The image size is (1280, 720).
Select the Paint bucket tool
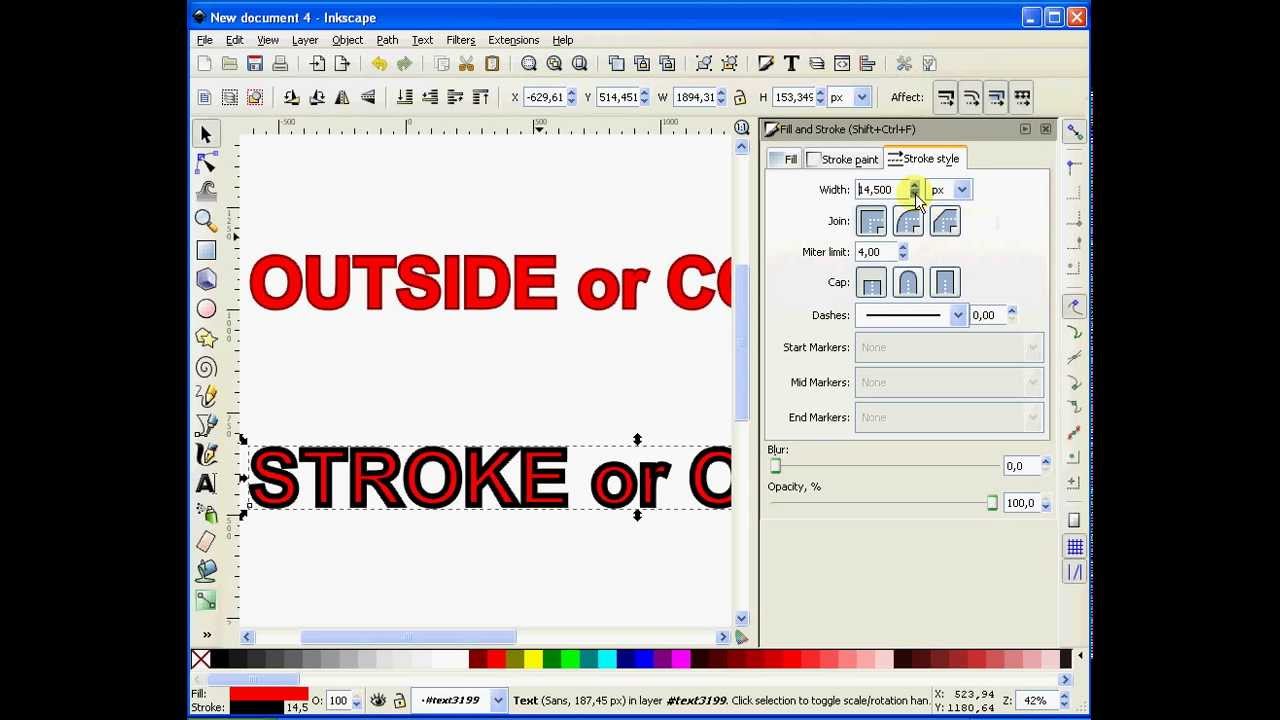[206, 571]
